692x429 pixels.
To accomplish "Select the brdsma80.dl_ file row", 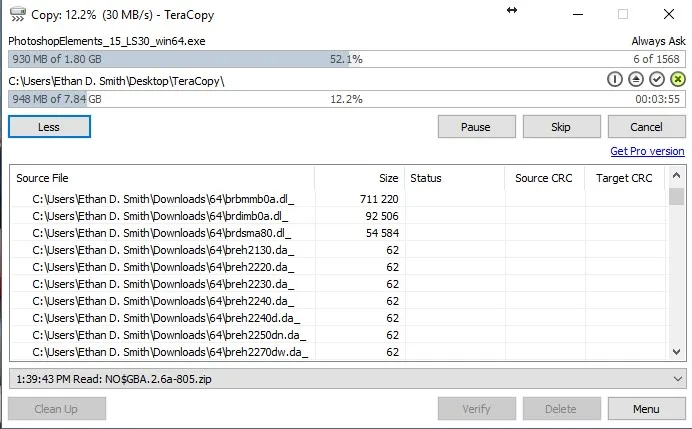I will pos(338,233).
